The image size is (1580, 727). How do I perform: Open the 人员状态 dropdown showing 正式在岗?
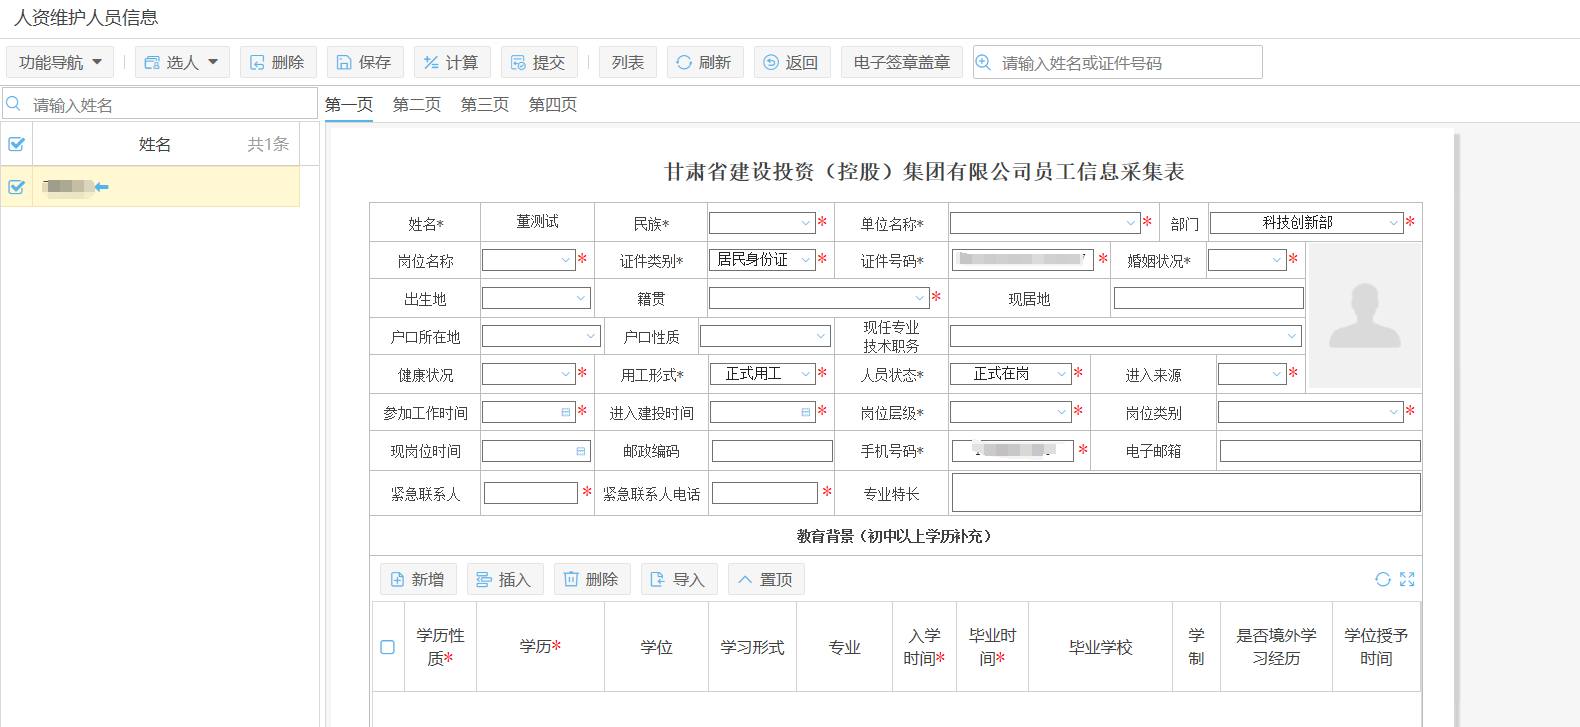coord(1011,374)
